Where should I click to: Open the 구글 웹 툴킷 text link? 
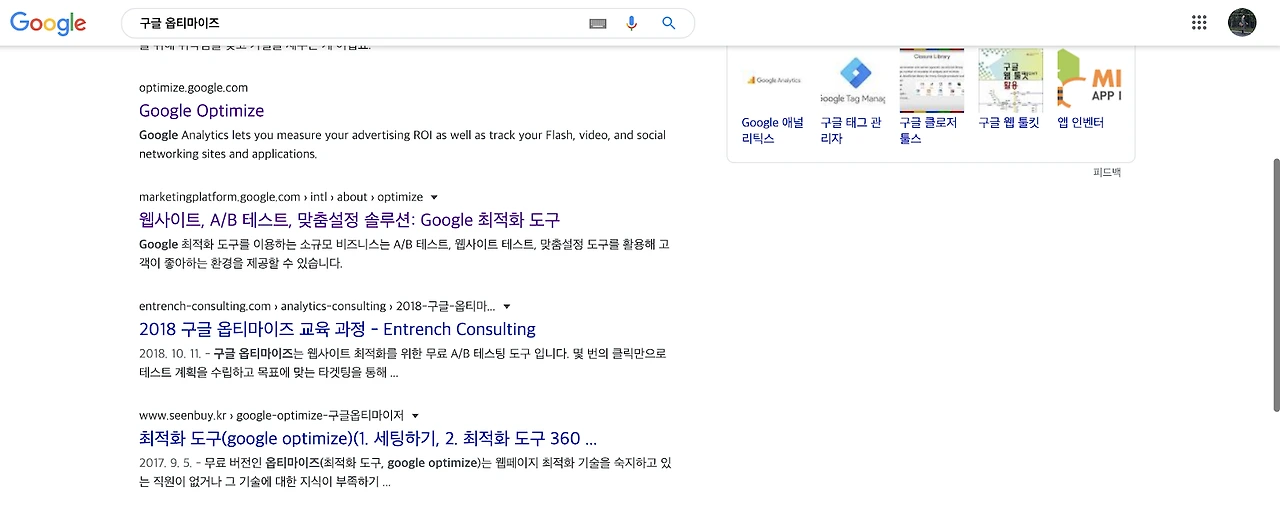(1008, 122)
